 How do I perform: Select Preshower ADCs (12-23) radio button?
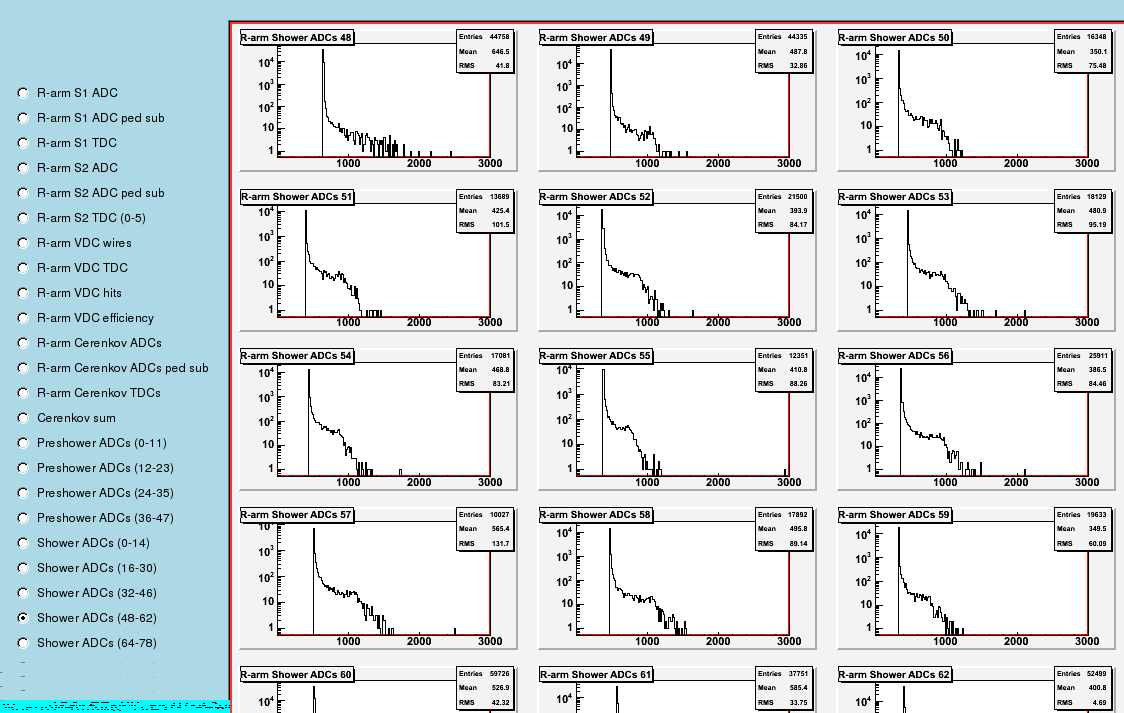(x=23, y=468)
